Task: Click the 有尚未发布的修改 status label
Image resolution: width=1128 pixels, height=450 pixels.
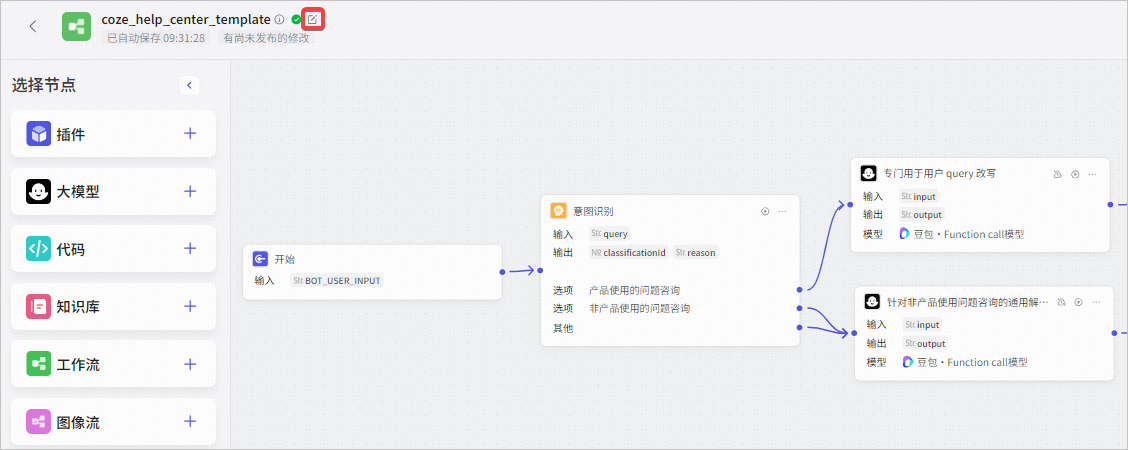Action: (x=266, y=38)
